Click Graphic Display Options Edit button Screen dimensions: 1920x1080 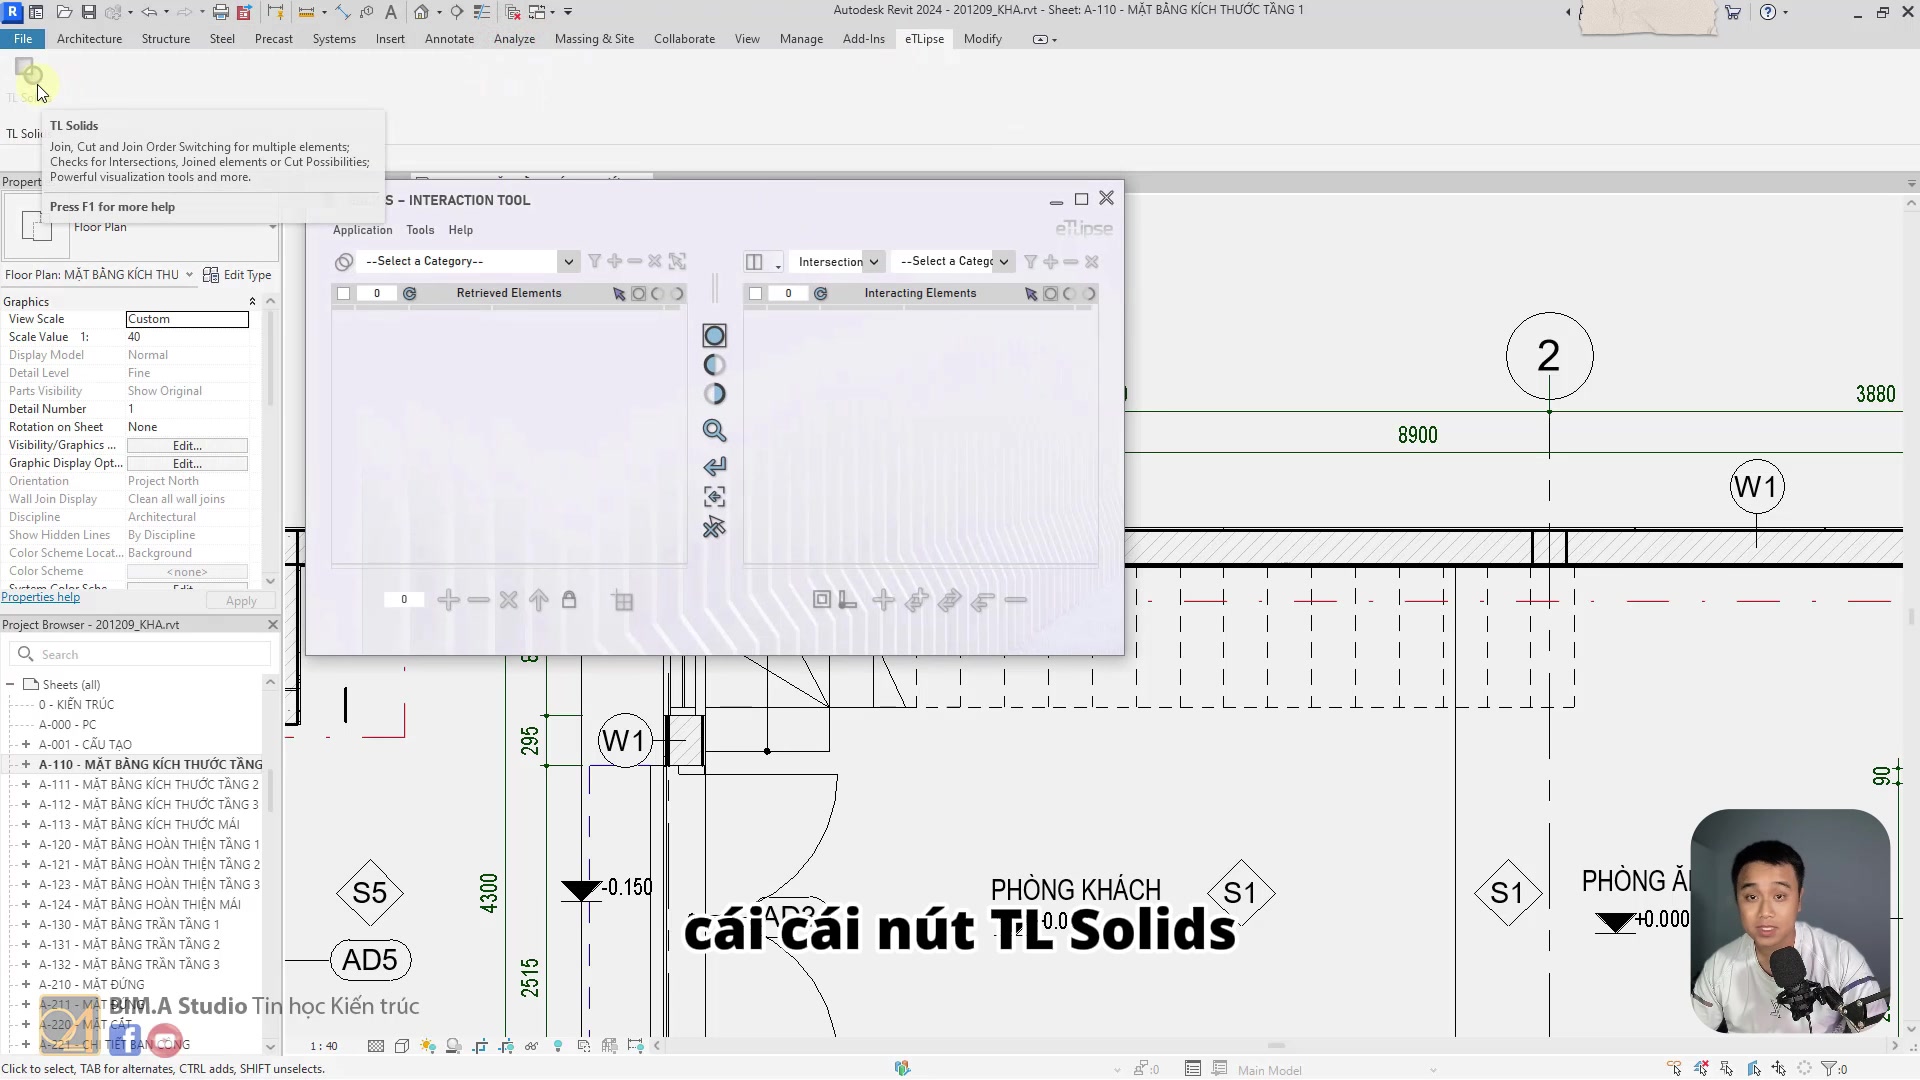(x=187, y=463)
